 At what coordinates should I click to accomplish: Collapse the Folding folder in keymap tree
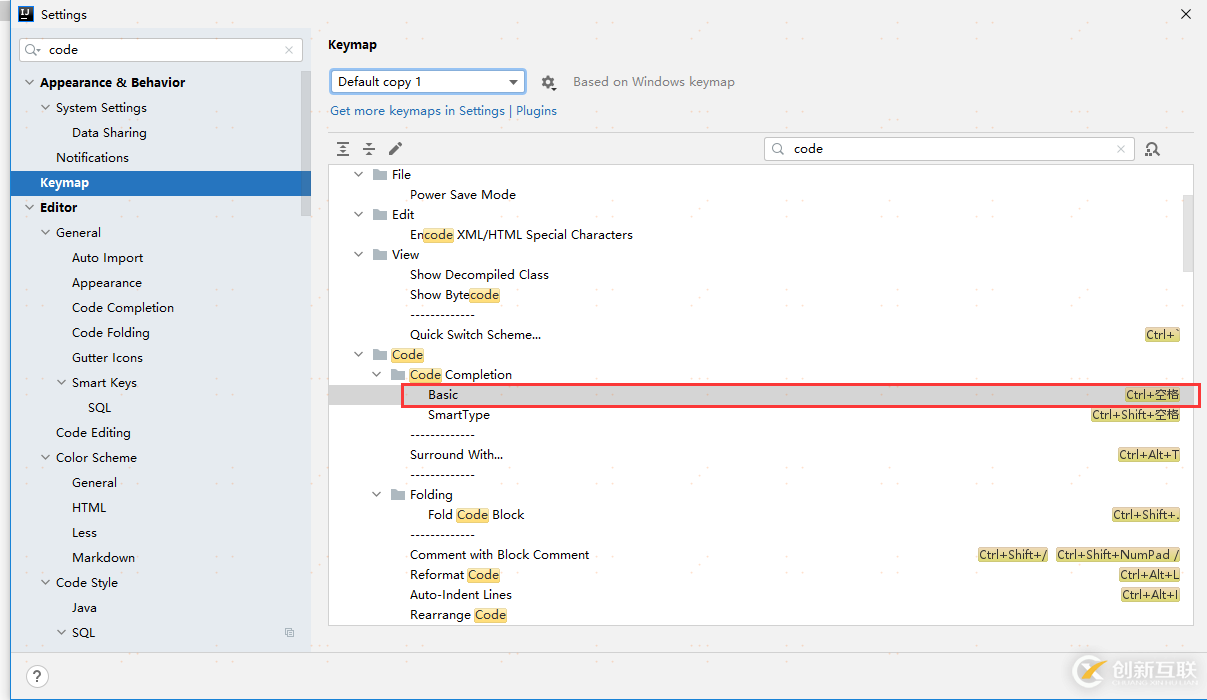[377, 495]
